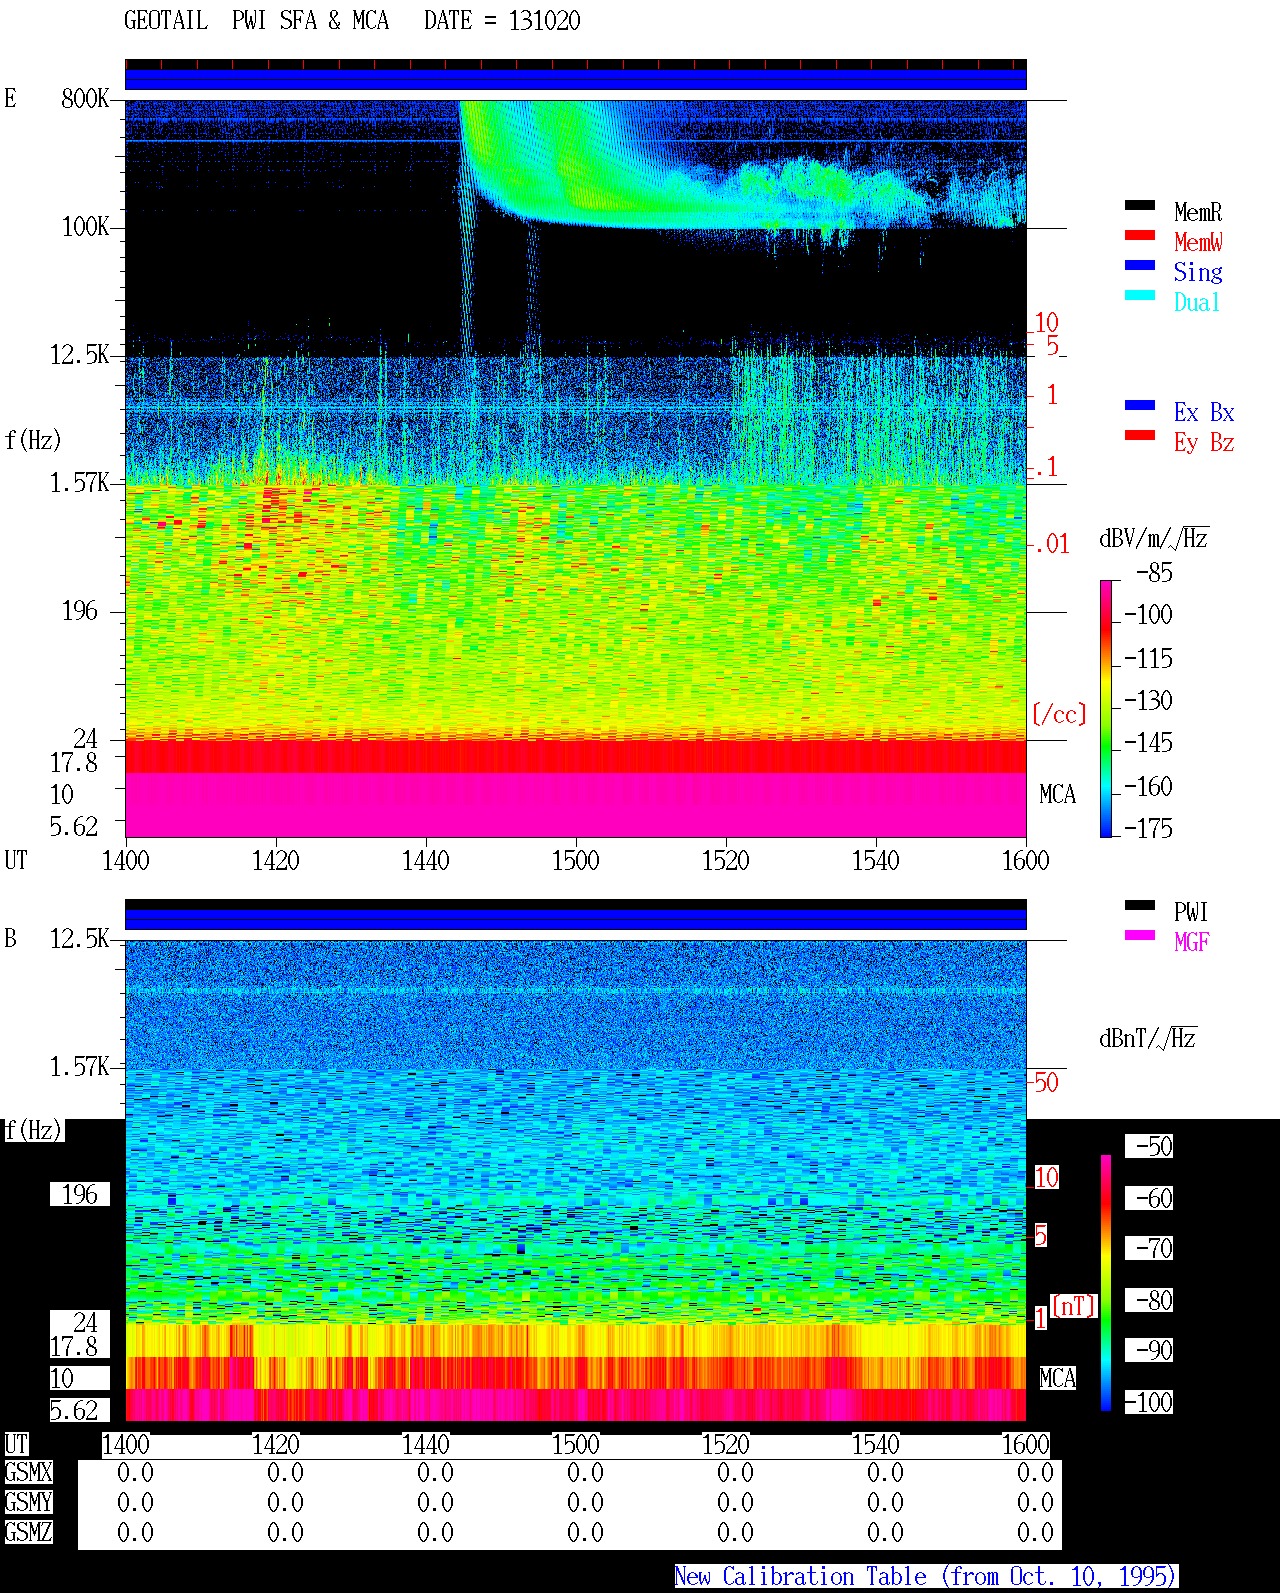
Task: Click the B panel 12.5K frequency label
Action: point(80,938)
